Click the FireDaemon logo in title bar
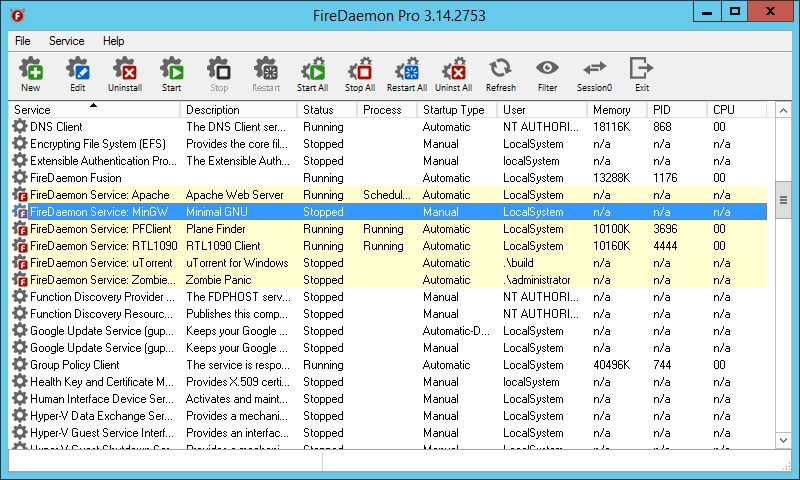This screenshot has width=800, height=480. click(x=17, y=15)
